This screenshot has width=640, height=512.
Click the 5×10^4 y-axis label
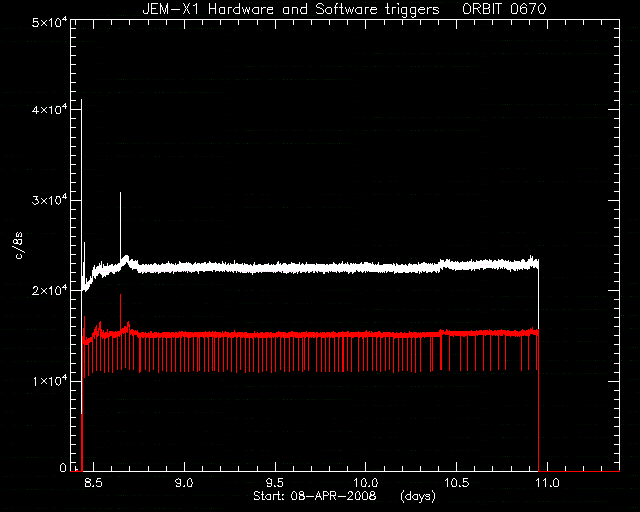pos(49,22)
